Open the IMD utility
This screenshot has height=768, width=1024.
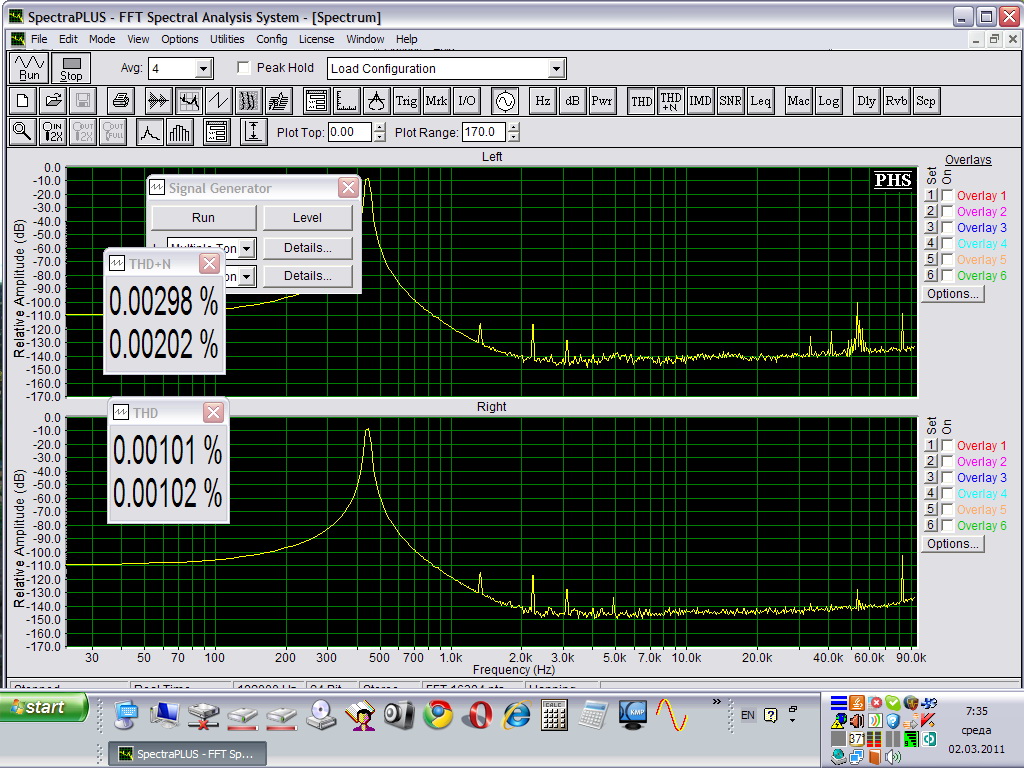coord(700,101)
